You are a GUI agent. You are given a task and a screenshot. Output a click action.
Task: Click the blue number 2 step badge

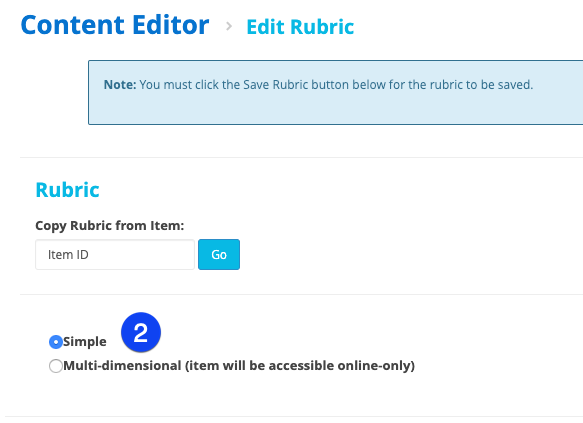[x=141, y=332]
